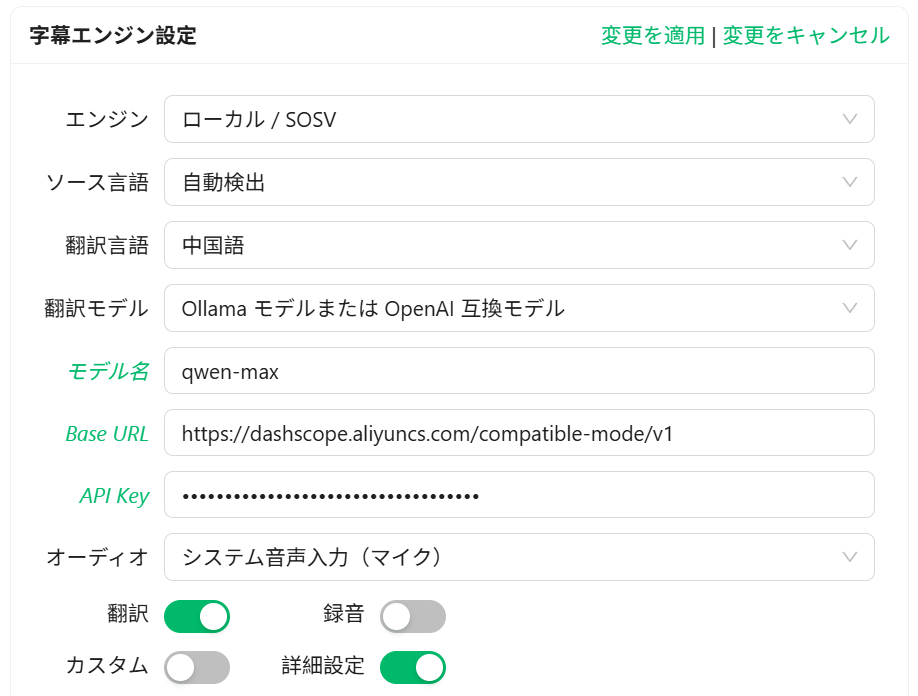Screen dimensions: 918x696
Task: Disable the 翻訳 toggle switch
Action: coord(197,616)
